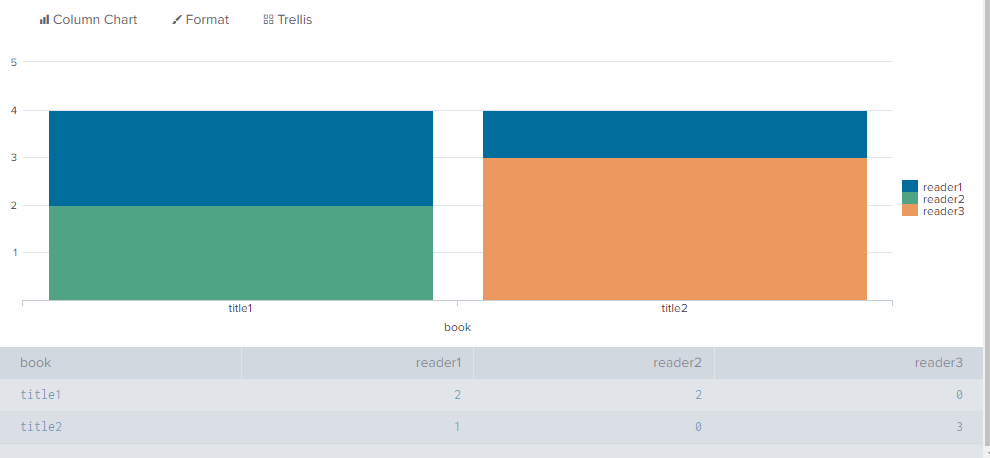Select the reader1 legend label text
Image resolution: width=990 pixels, height=458 pixels.
tap(943, 187)
